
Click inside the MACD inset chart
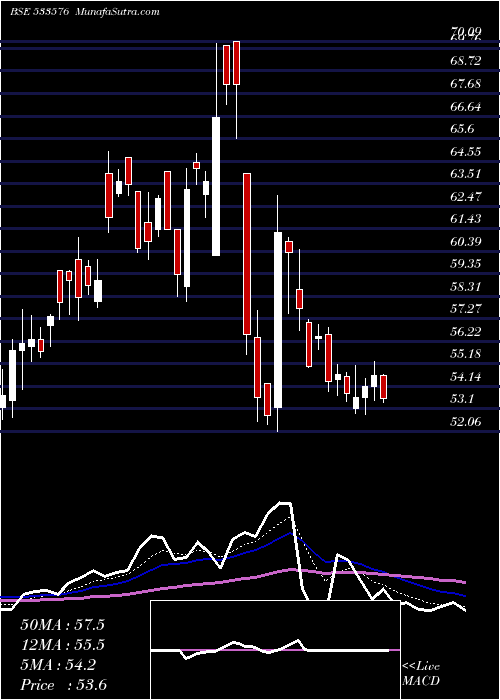[x=275, y=650]
